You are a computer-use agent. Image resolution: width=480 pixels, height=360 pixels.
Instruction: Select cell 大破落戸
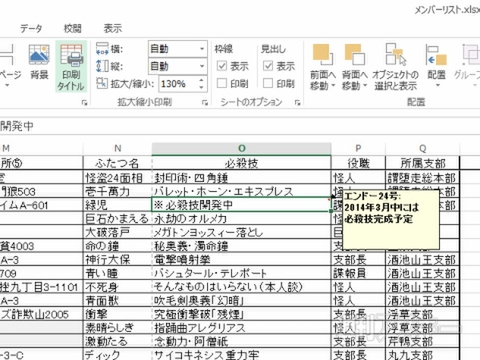[117, 232]
